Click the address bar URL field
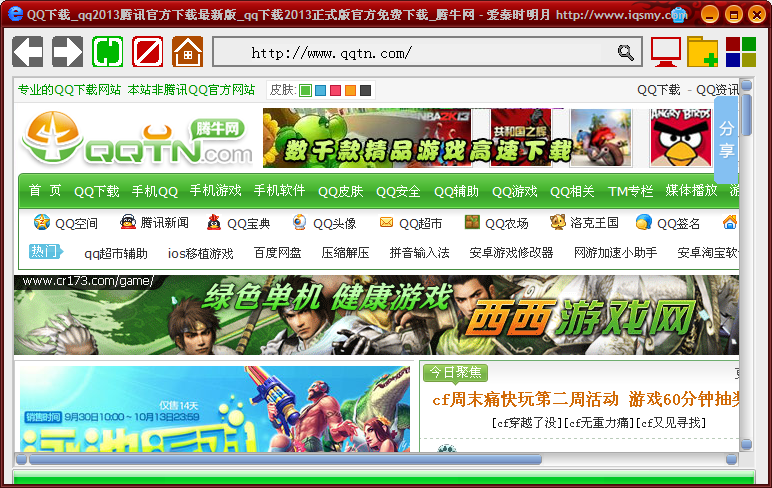772x488 pixels. (414, 52)
